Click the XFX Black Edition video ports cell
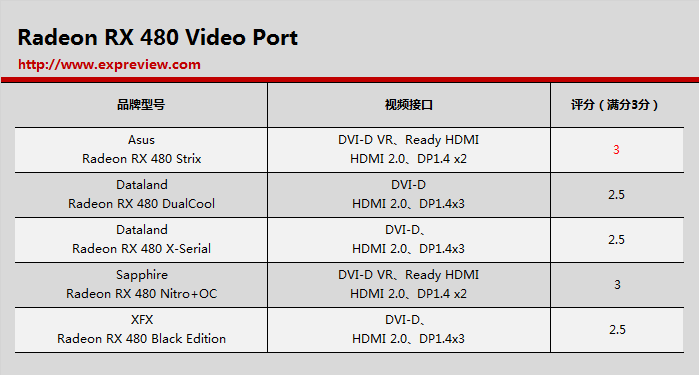This screenshot has width=699, height=375. coord(409,330)
